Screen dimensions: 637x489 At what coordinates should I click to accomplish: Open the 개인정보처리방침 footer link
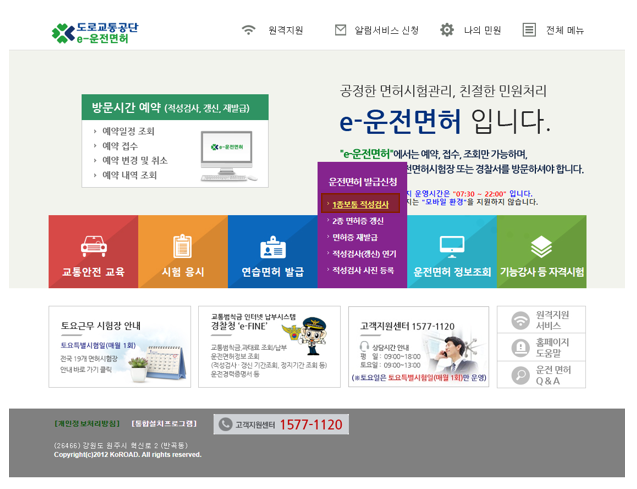tap(87, 424)
